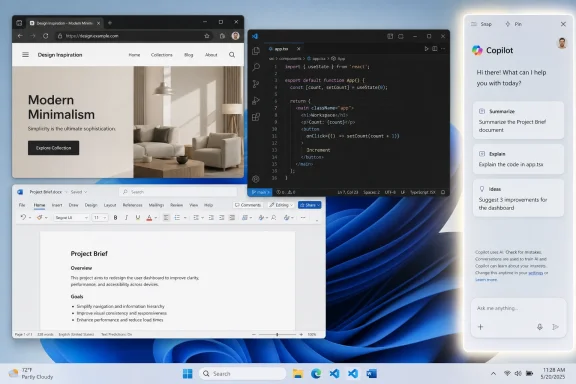Viewport: 576px width, 384px height.
Task: Open the Extensions view in VS Code
Action: 256,117
